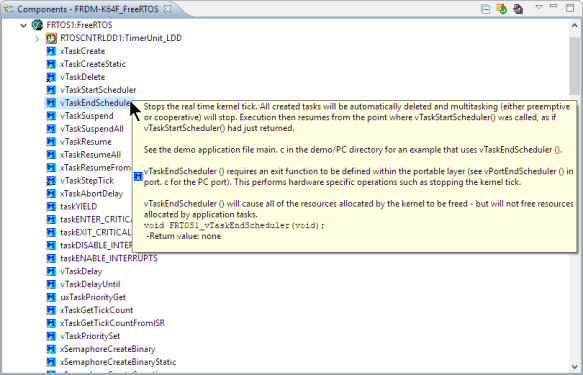
Task: Select the vTaskStartScheduler method
Action: click(98, 90)
